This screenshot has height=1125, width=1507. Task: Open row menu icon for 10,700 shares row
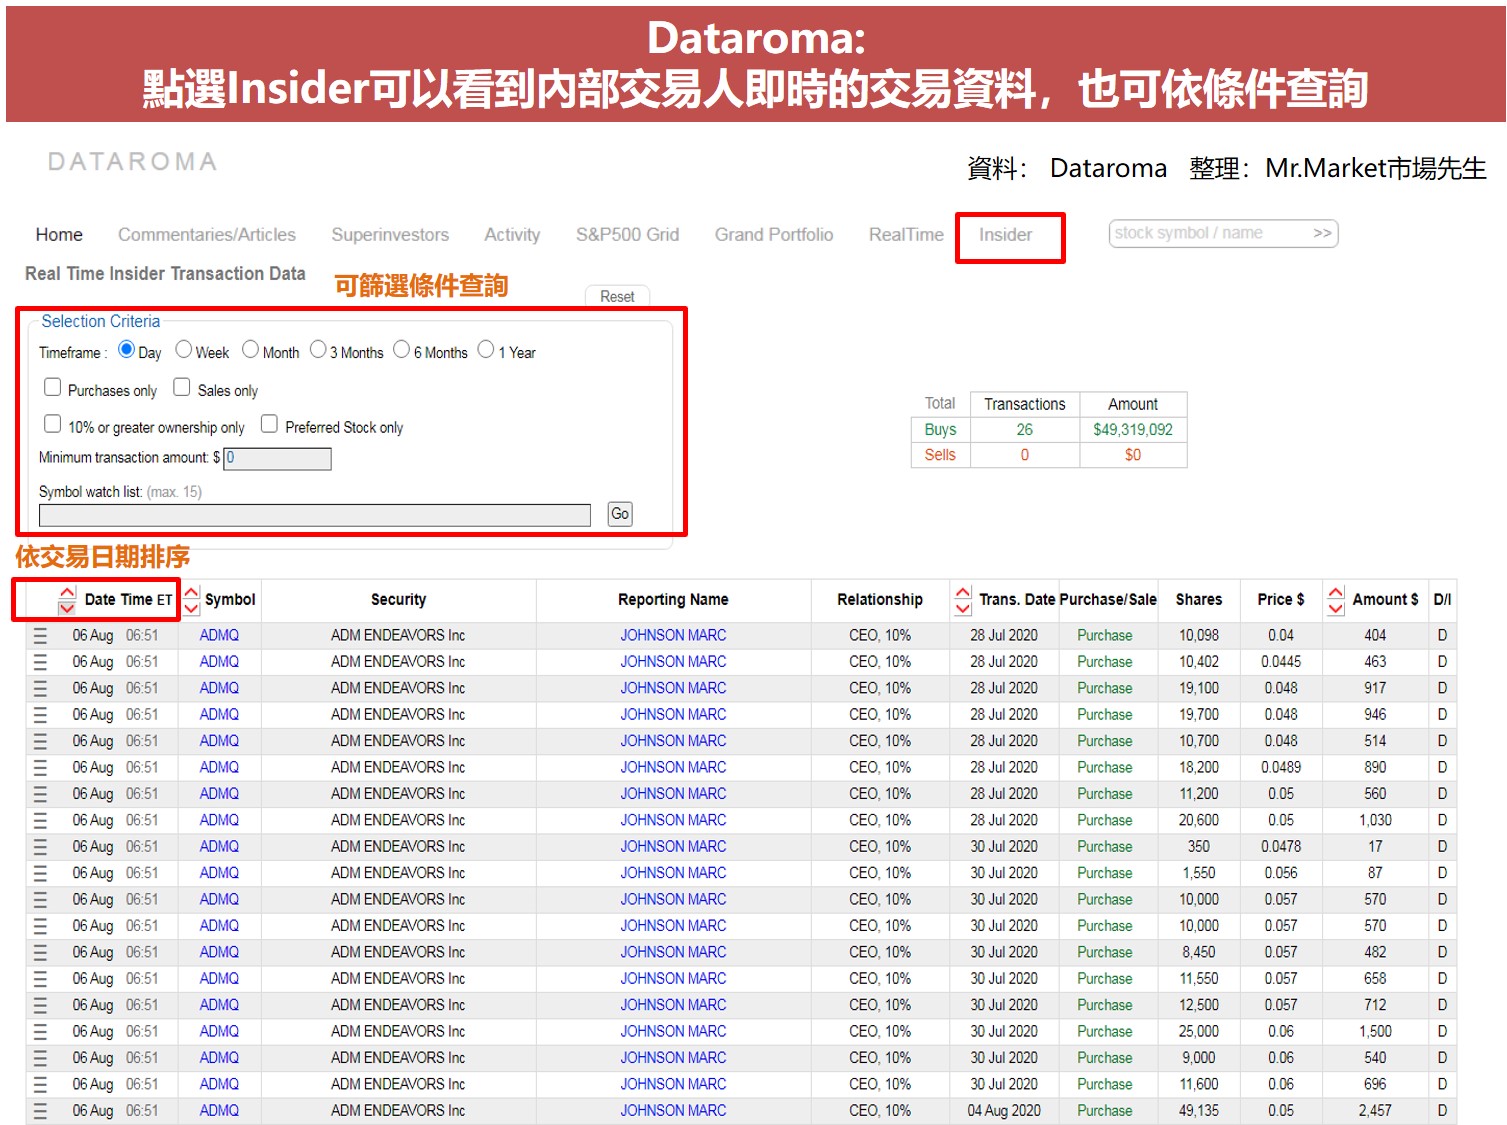[x=40, y=741]
